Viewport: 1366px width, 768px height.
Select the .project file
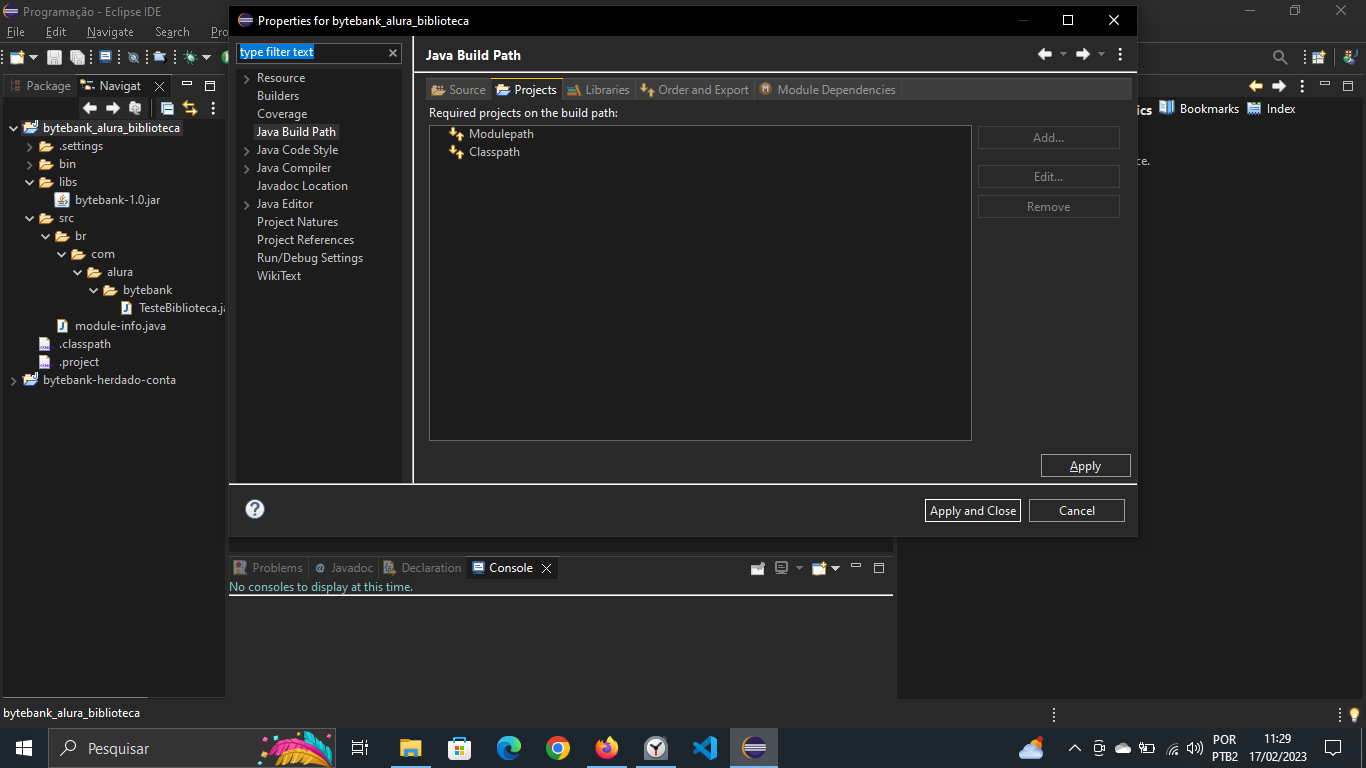pos(69,362)
